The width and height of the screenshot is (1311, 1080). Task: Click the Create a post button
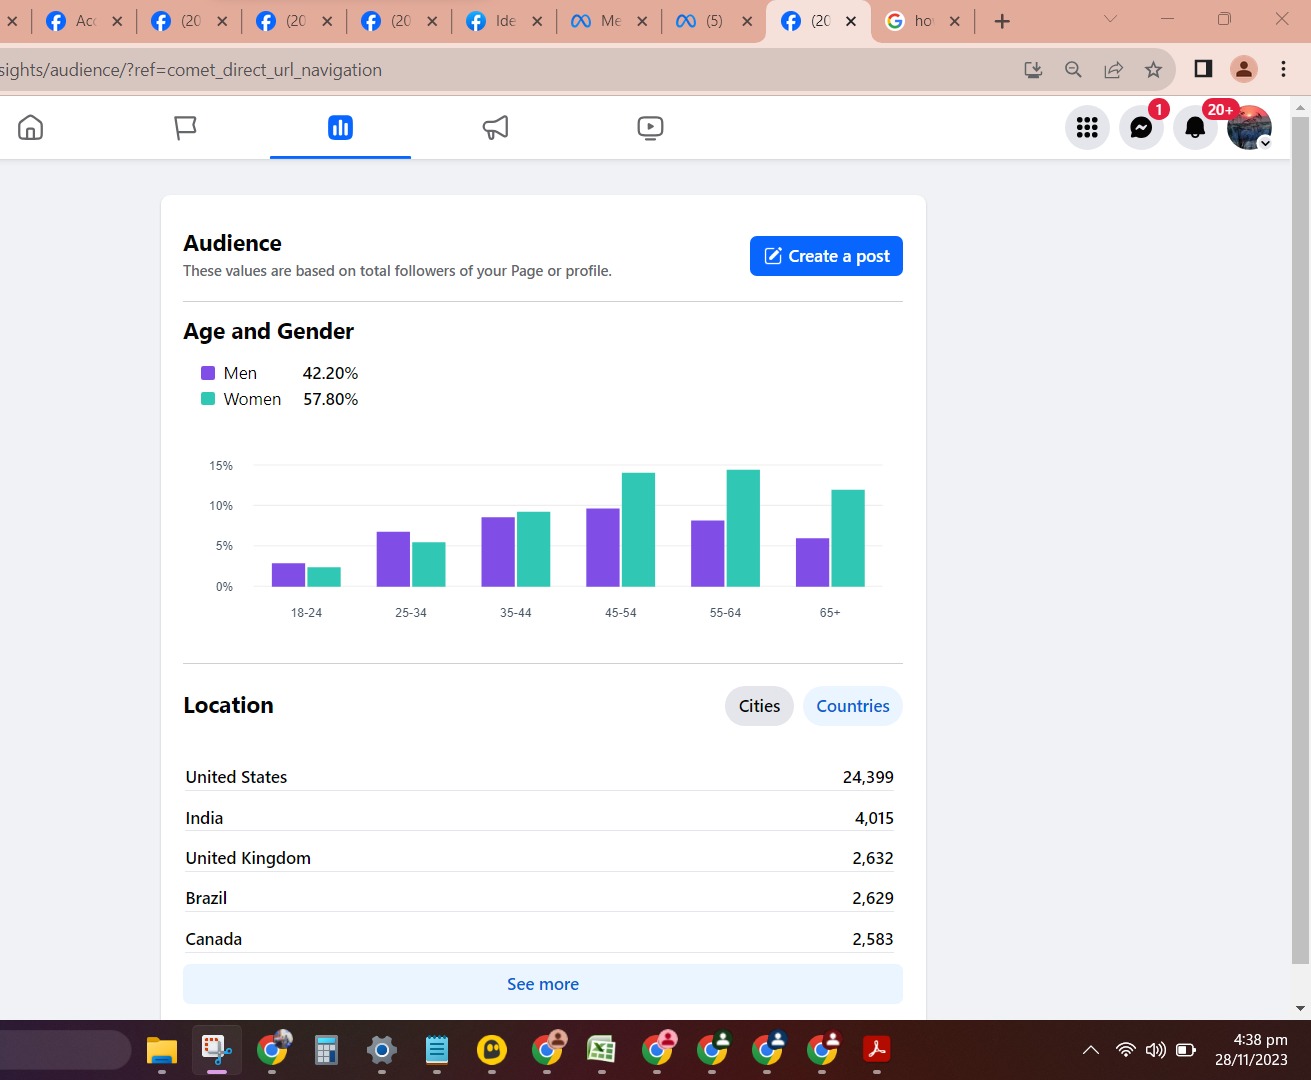[x=826, y=256]
